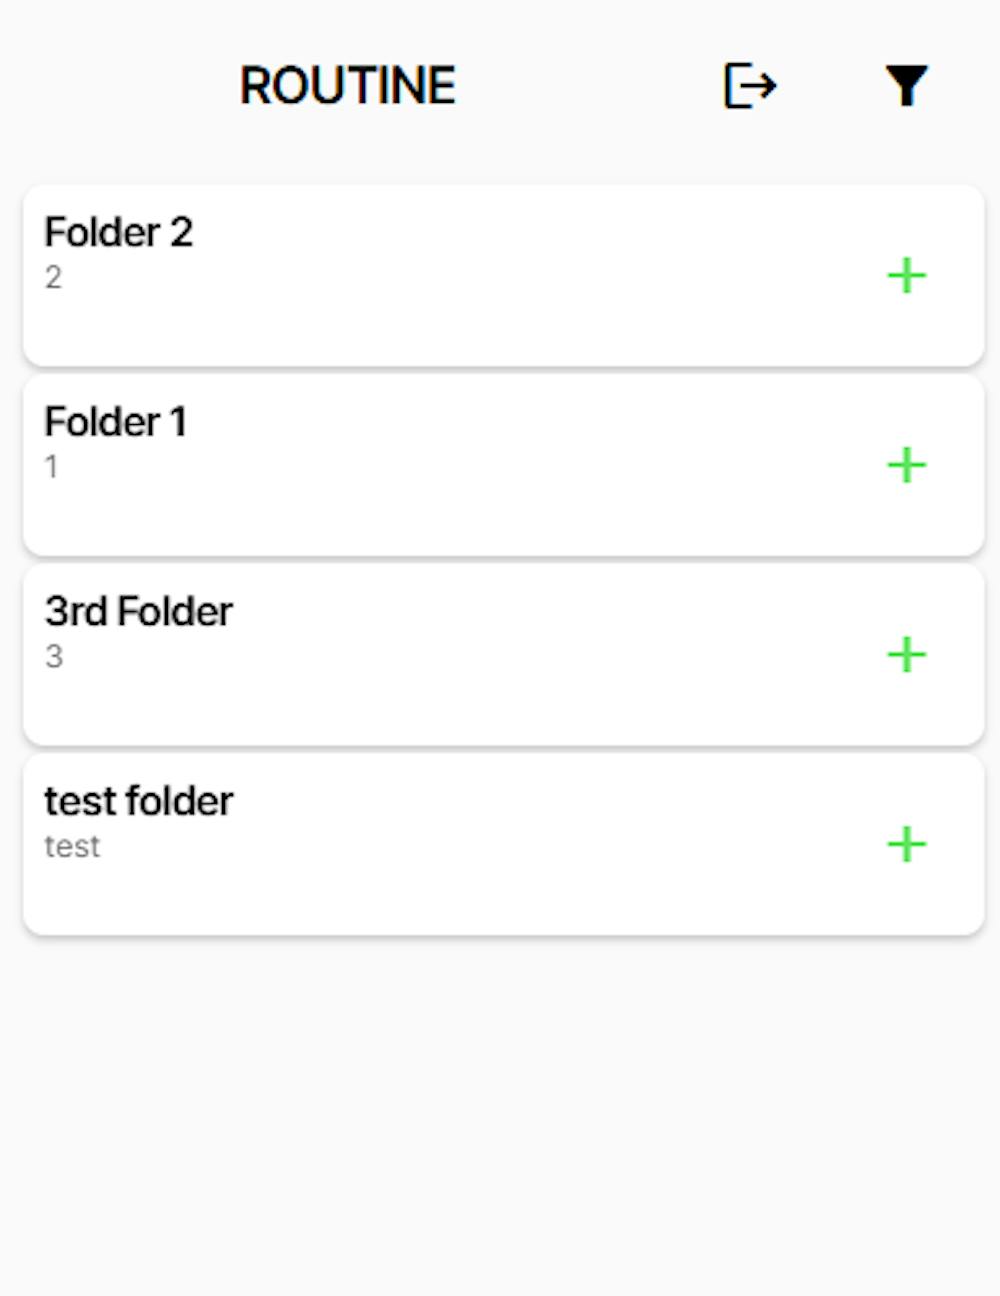Add to test folder using its plus icon
This screenshot has height=1296, width=1000.
[x=907, y=846]
